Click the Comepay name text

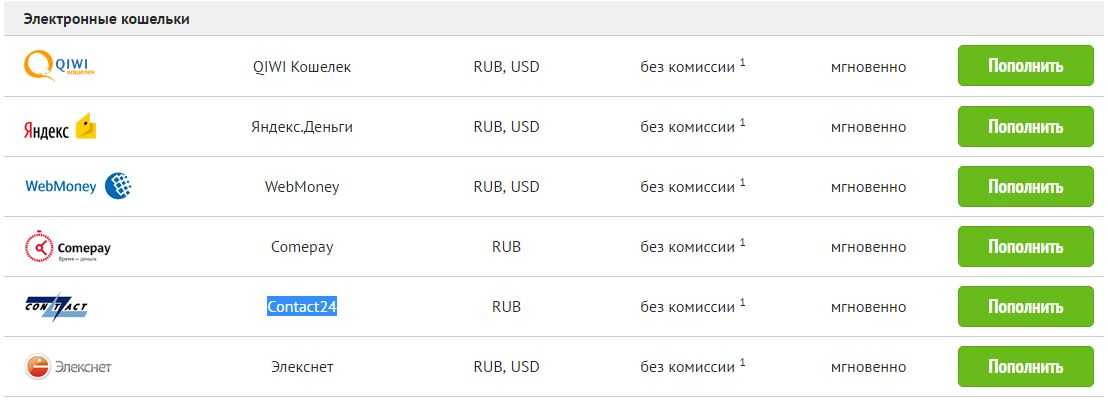point(302,247)
